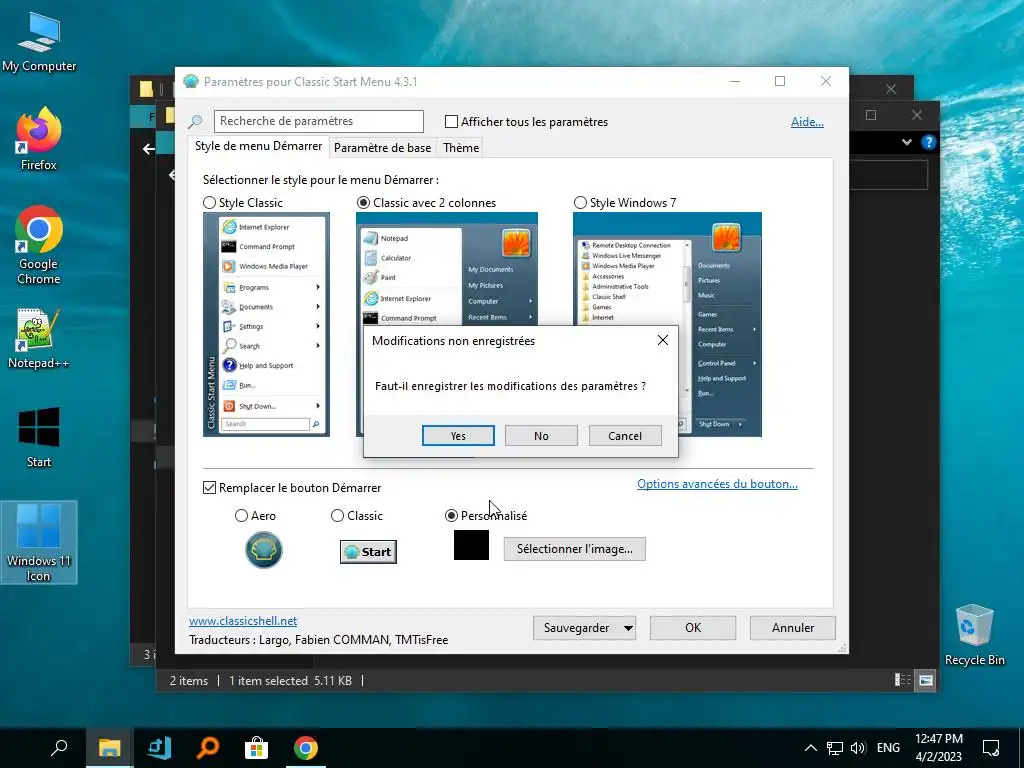Close the Modifications non enregistrées dialog
This screenshot has height=768, width=1024.
coord(663,340)
